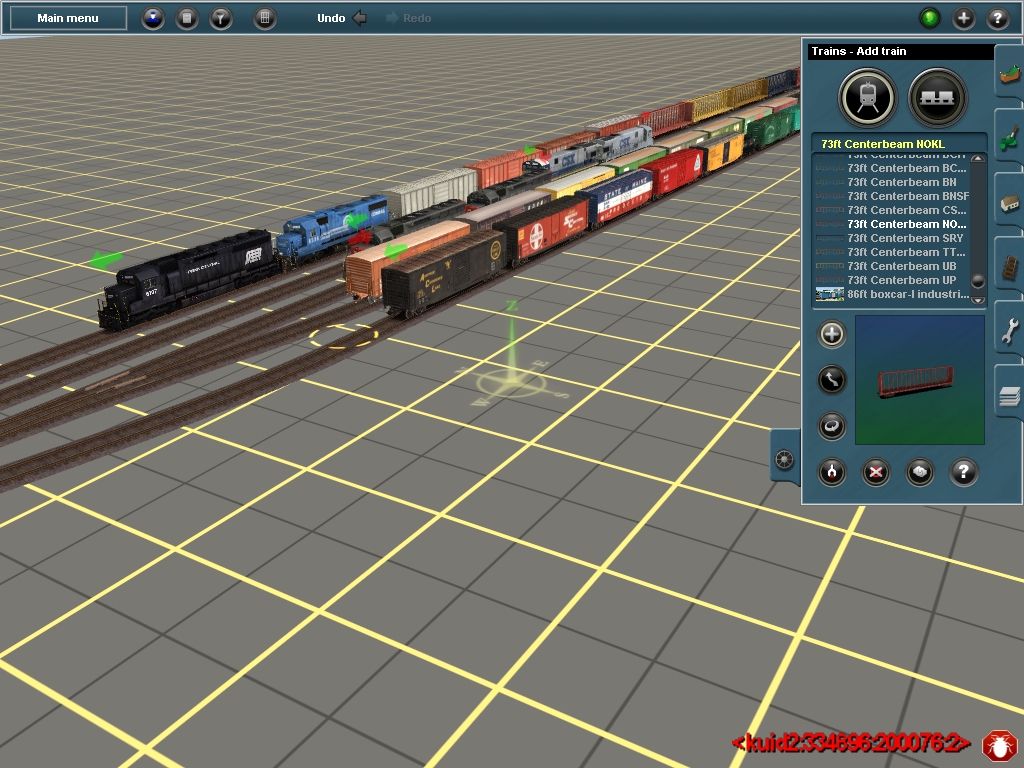Click the Get train picker tool

coord(920,472)
